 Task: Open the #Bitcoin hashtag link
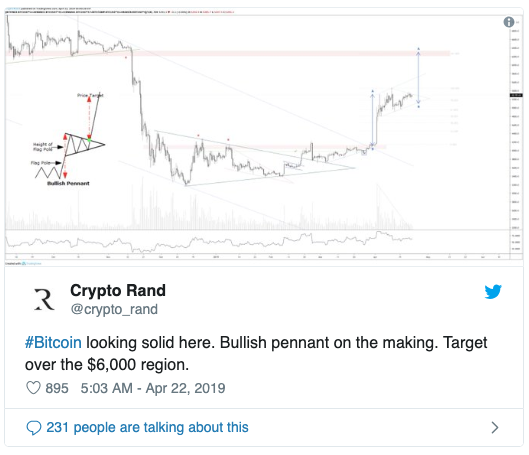tap(53, 343)
